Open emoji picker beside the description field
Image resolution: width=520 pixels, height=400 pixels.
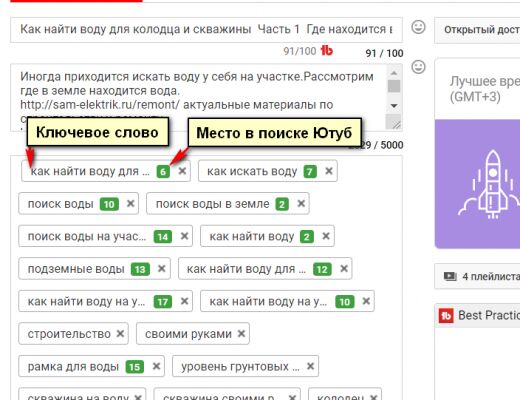click(418, 67)
